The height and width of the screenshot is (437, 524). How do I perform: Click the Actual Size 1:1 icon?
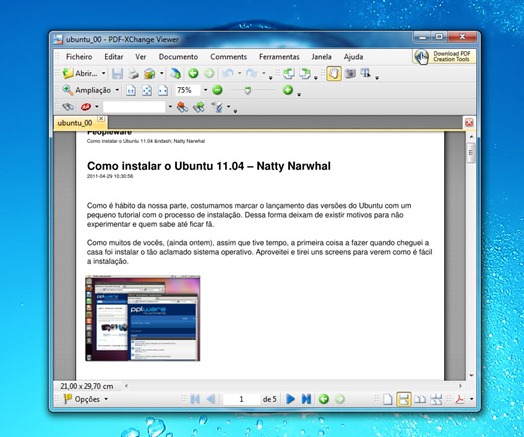click(131, 90)
